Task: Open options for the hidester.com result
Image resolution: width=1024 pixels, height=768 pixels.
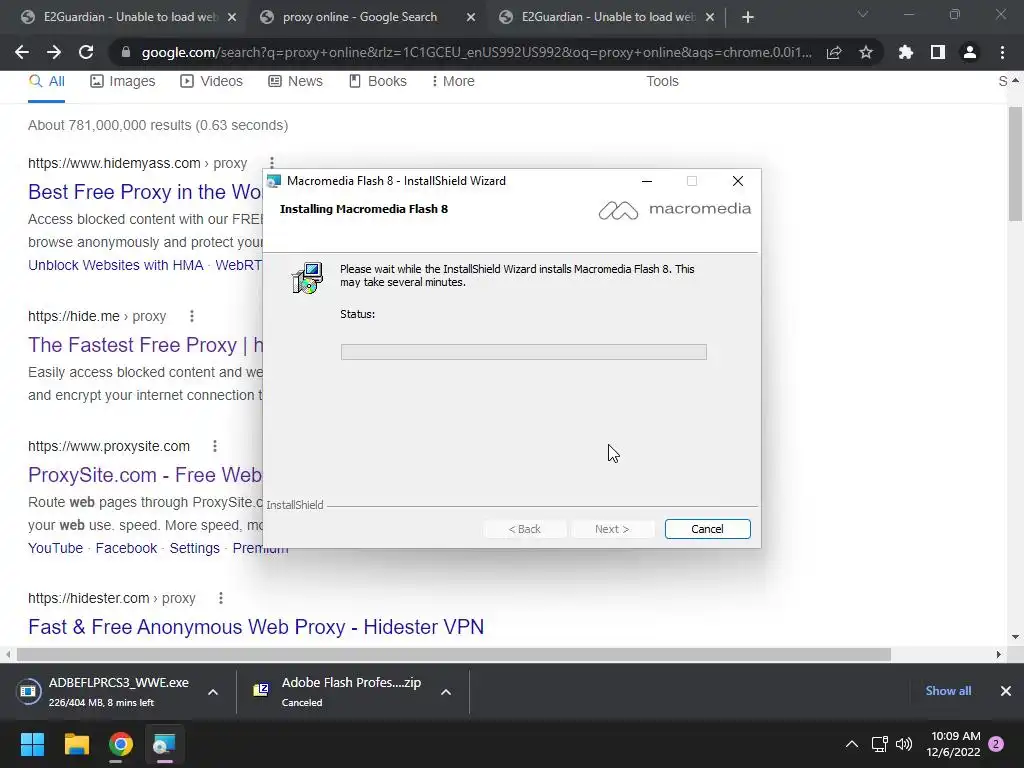Action: tap(221, 598)
